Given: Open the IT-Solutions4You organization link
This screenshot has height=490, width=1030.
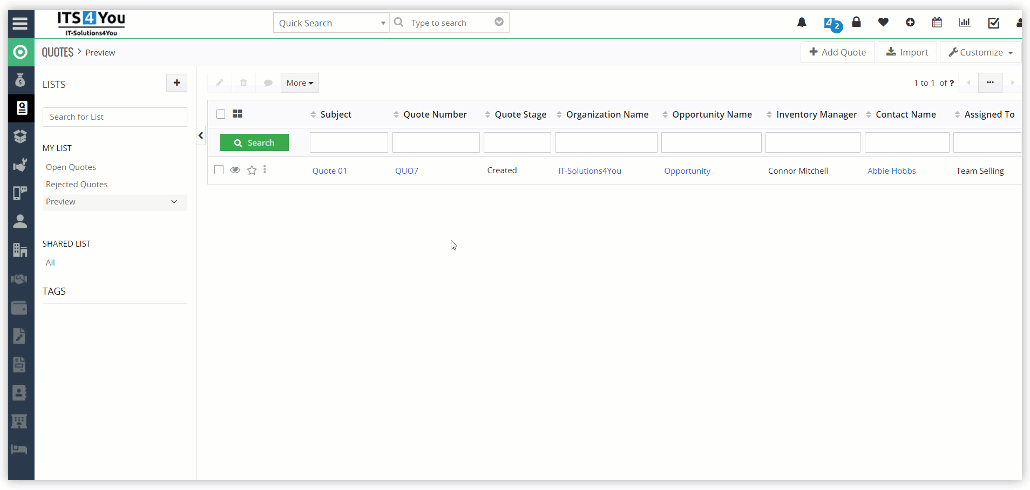Looking at the screenshot, I should click(x=589, y=171).
